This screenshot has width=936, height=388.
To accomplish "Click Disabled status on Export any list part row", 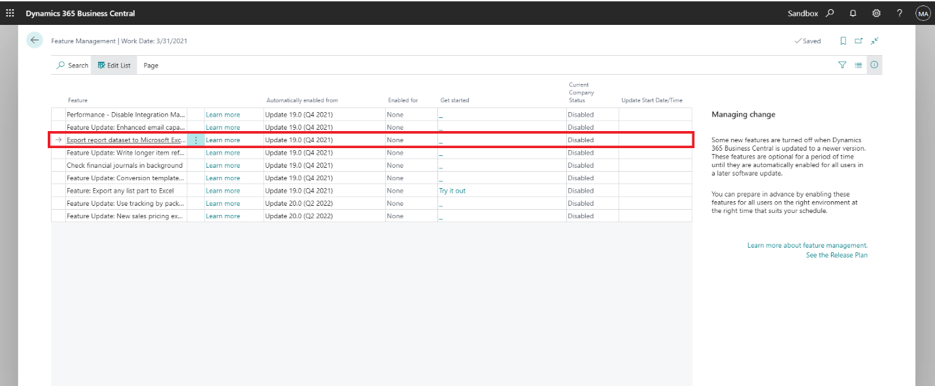I will point(581,191).
